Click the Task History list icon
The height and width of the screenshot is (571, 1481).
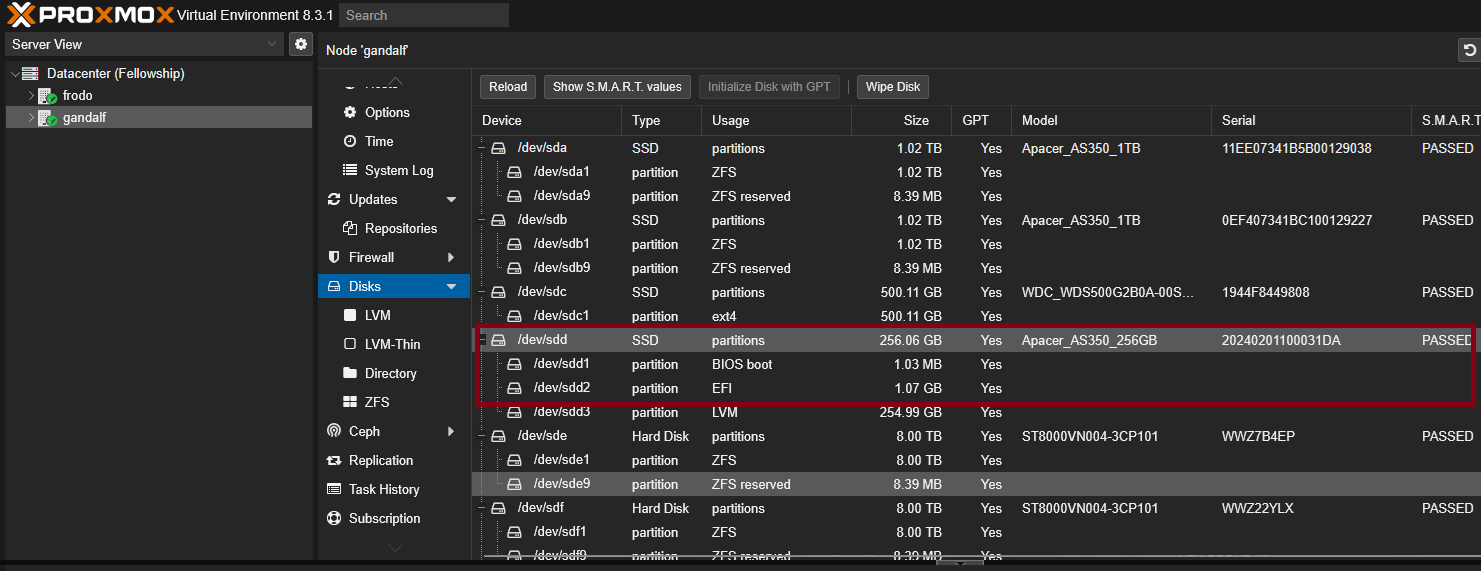click(334, 489)
